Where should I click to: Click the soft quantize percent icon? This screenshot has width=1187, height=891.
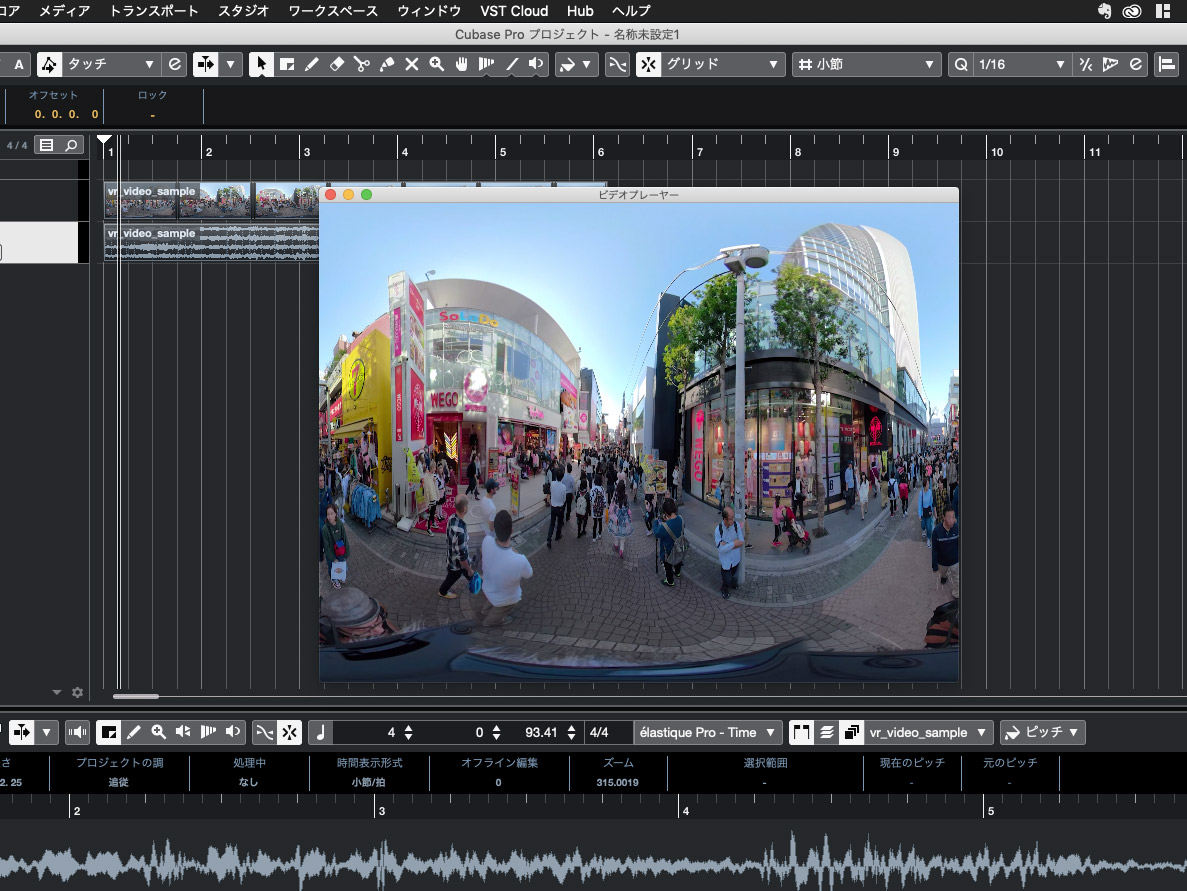1086,64
